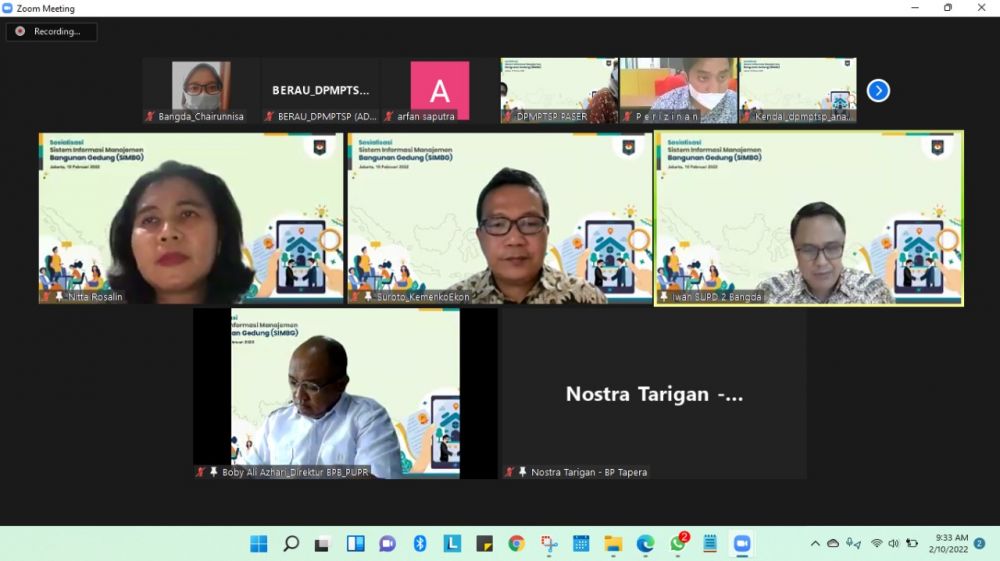Click the pin icon beside Nostra Tarigan
This screenshot has width=1000, height=561.
click(523, 472)
